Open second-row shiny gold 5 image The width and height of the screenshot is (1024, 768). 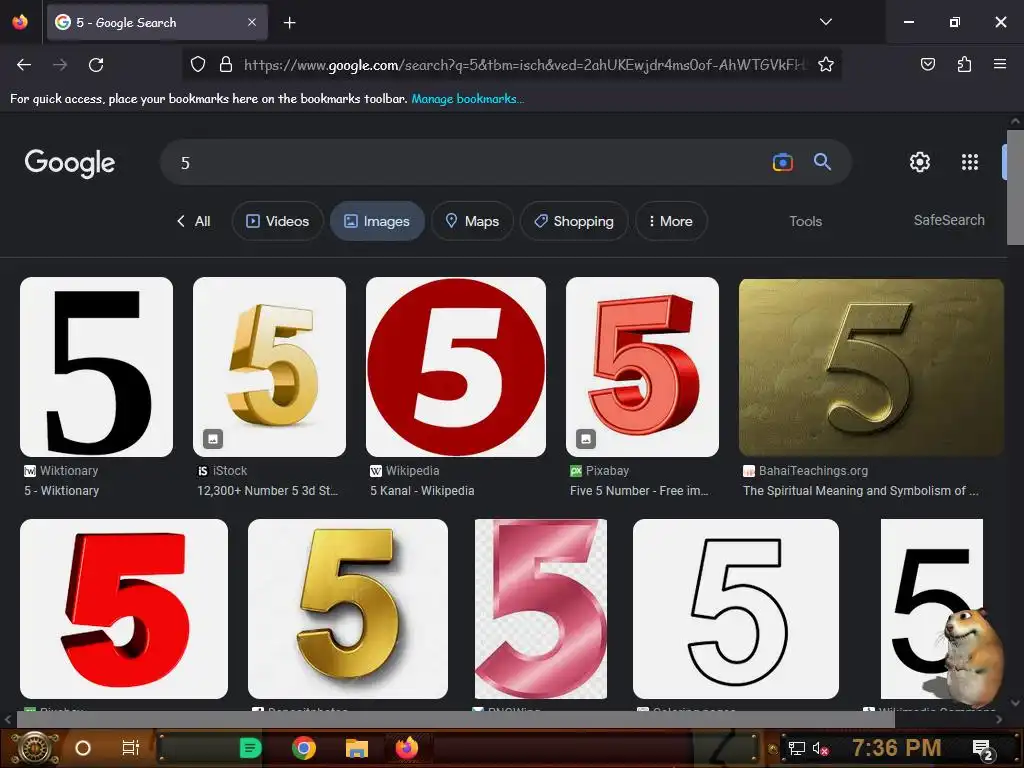coord(348,609)
